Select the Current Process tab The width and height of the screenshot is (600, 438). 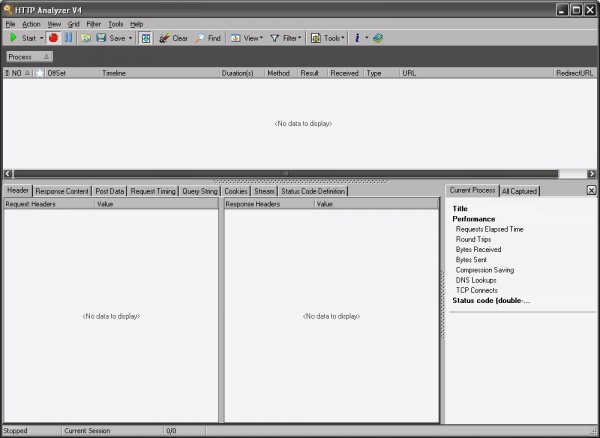pos(472,190)
